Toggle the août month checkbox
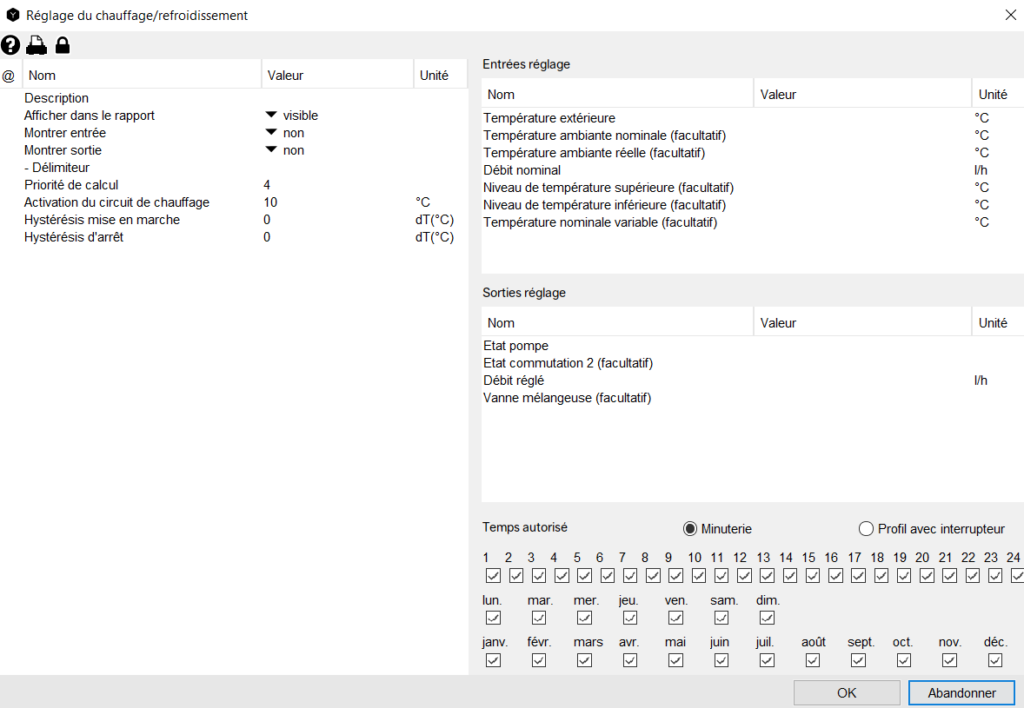This screenshot has height=708, width=1024. point(813,660)
